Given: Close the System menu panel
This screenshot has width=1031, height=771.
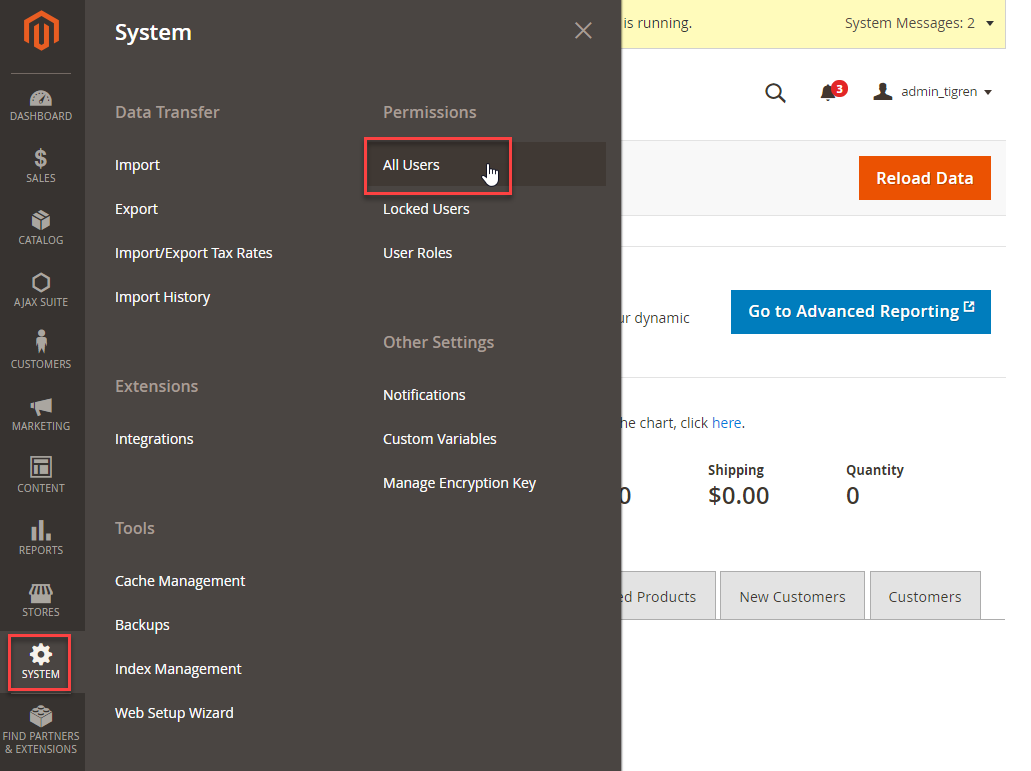Looking at the screenshot, I should (583, 31).
